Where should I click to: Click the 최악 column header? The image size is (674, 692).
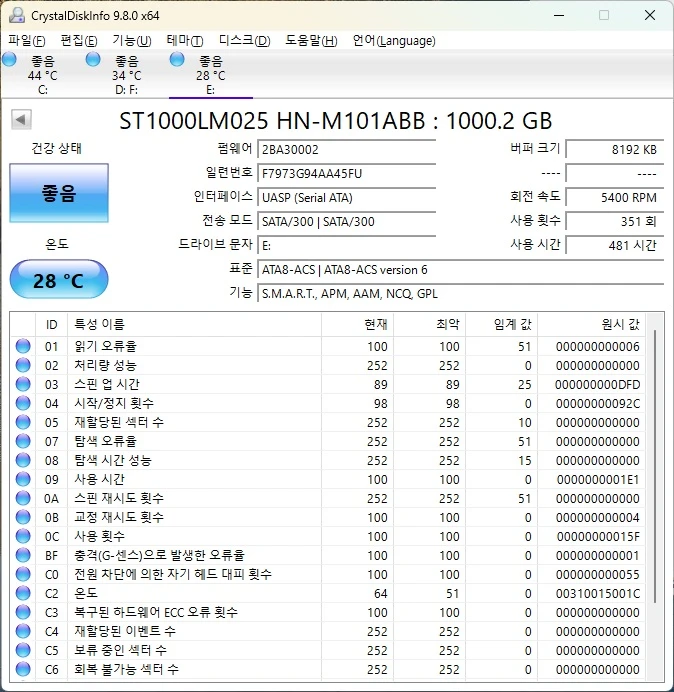(429, 325)
